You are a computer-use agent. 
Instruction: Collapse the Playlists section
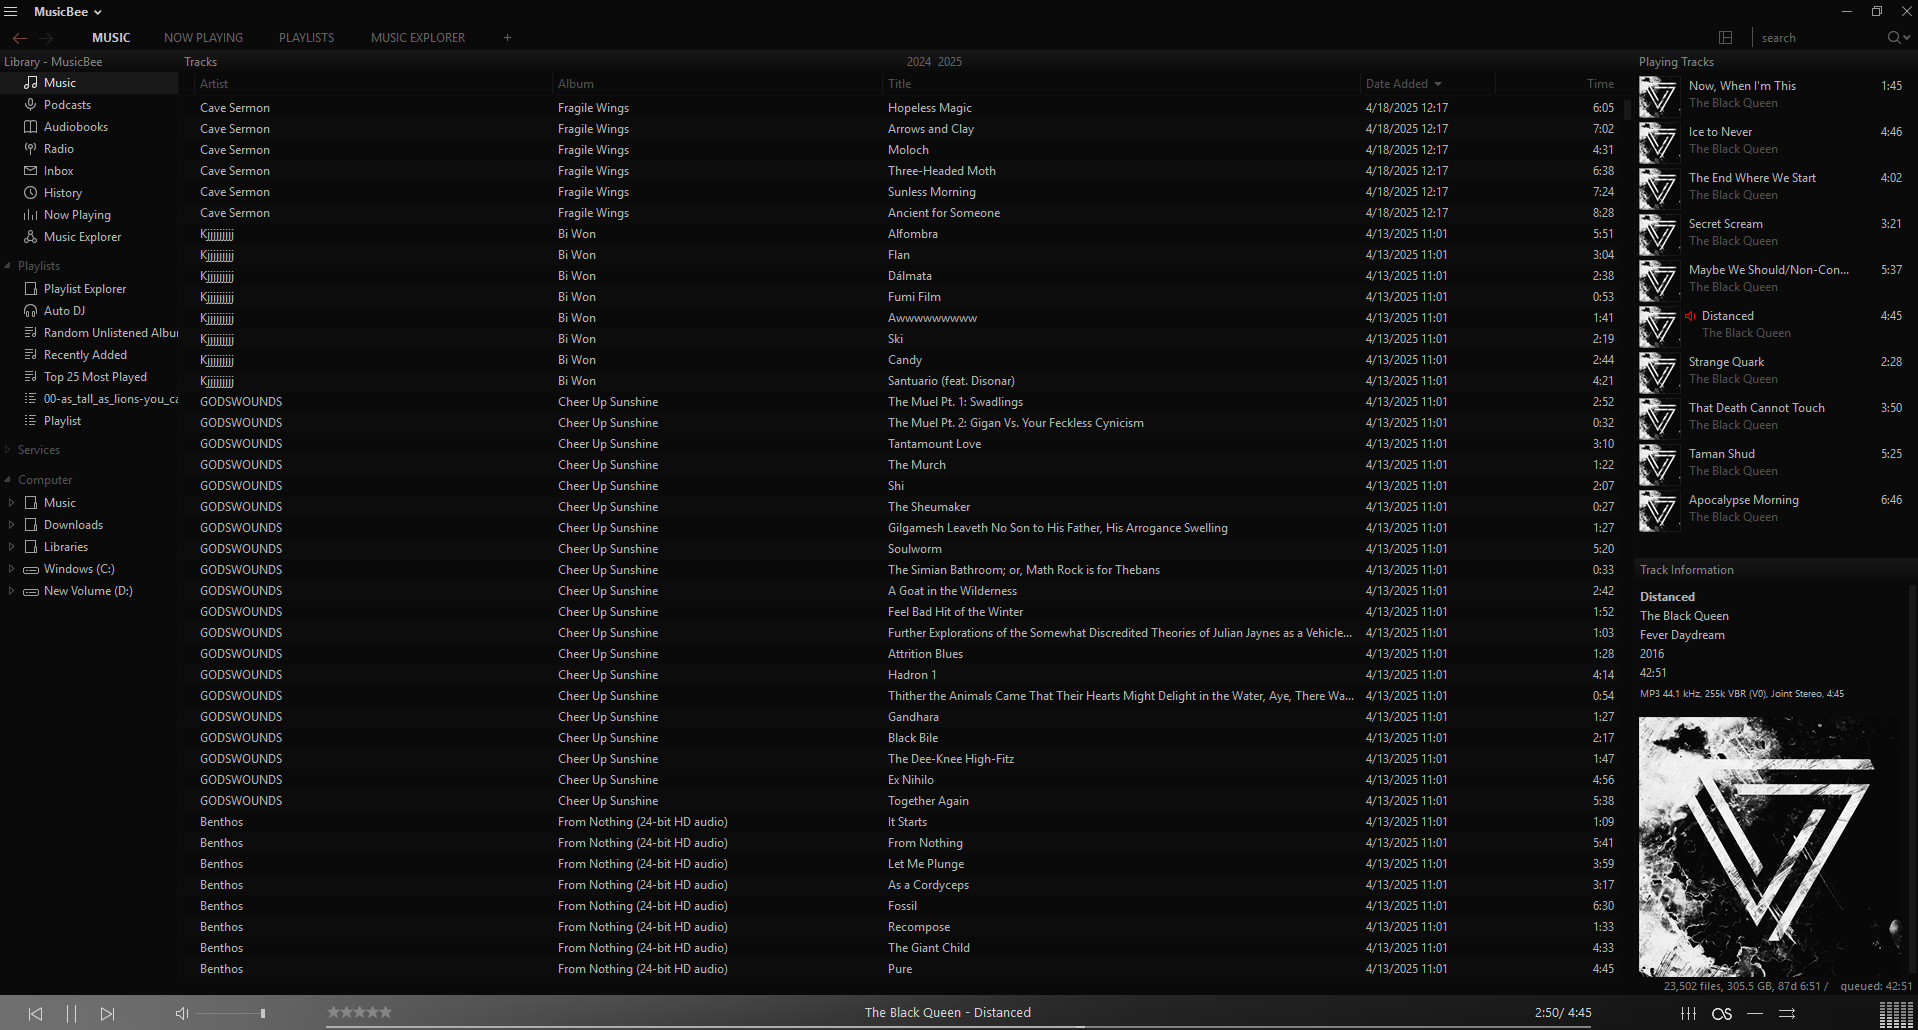click(8, 266)
